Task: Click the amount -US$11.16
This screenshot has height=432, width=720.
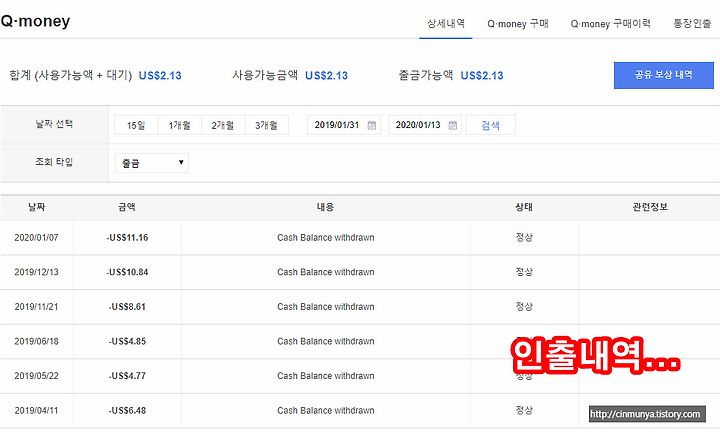Action: (x=127, y=238)
